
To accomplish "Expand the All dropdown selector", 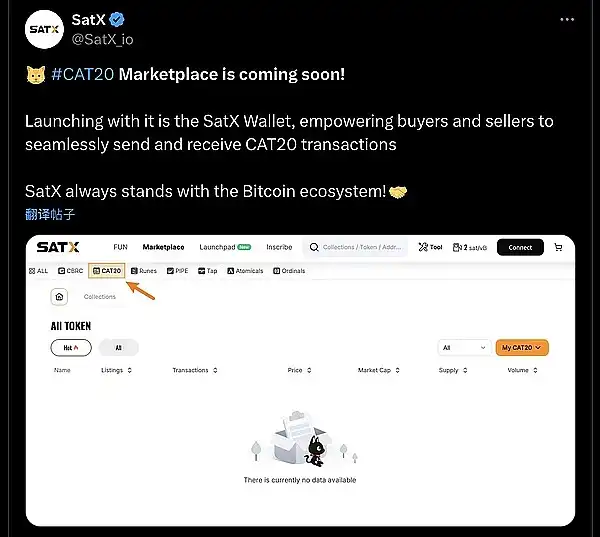I will click(464, 348).
